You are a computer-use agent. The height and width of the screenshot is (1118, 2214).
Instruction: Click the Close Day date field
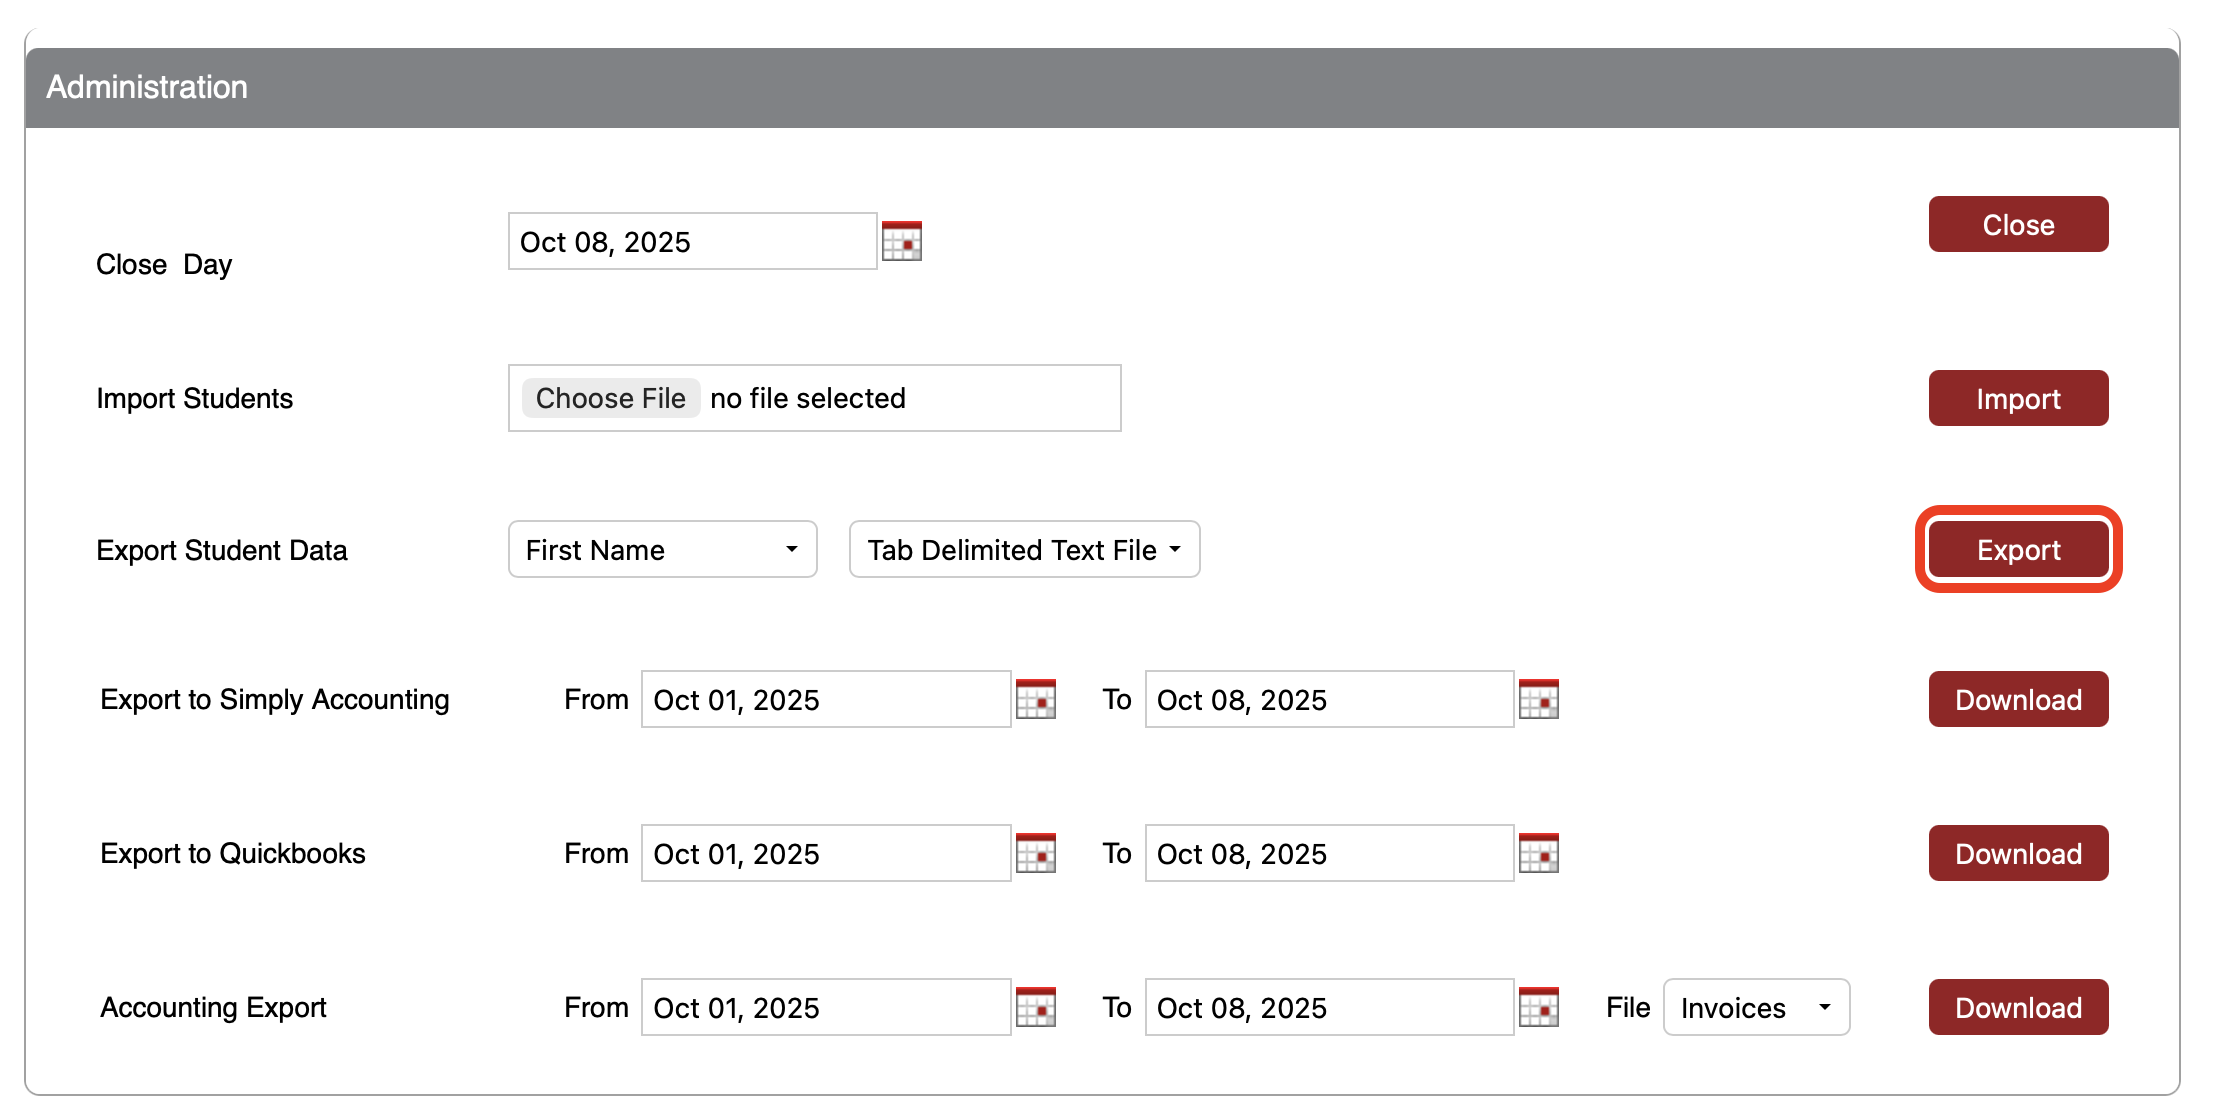(691, 241)
